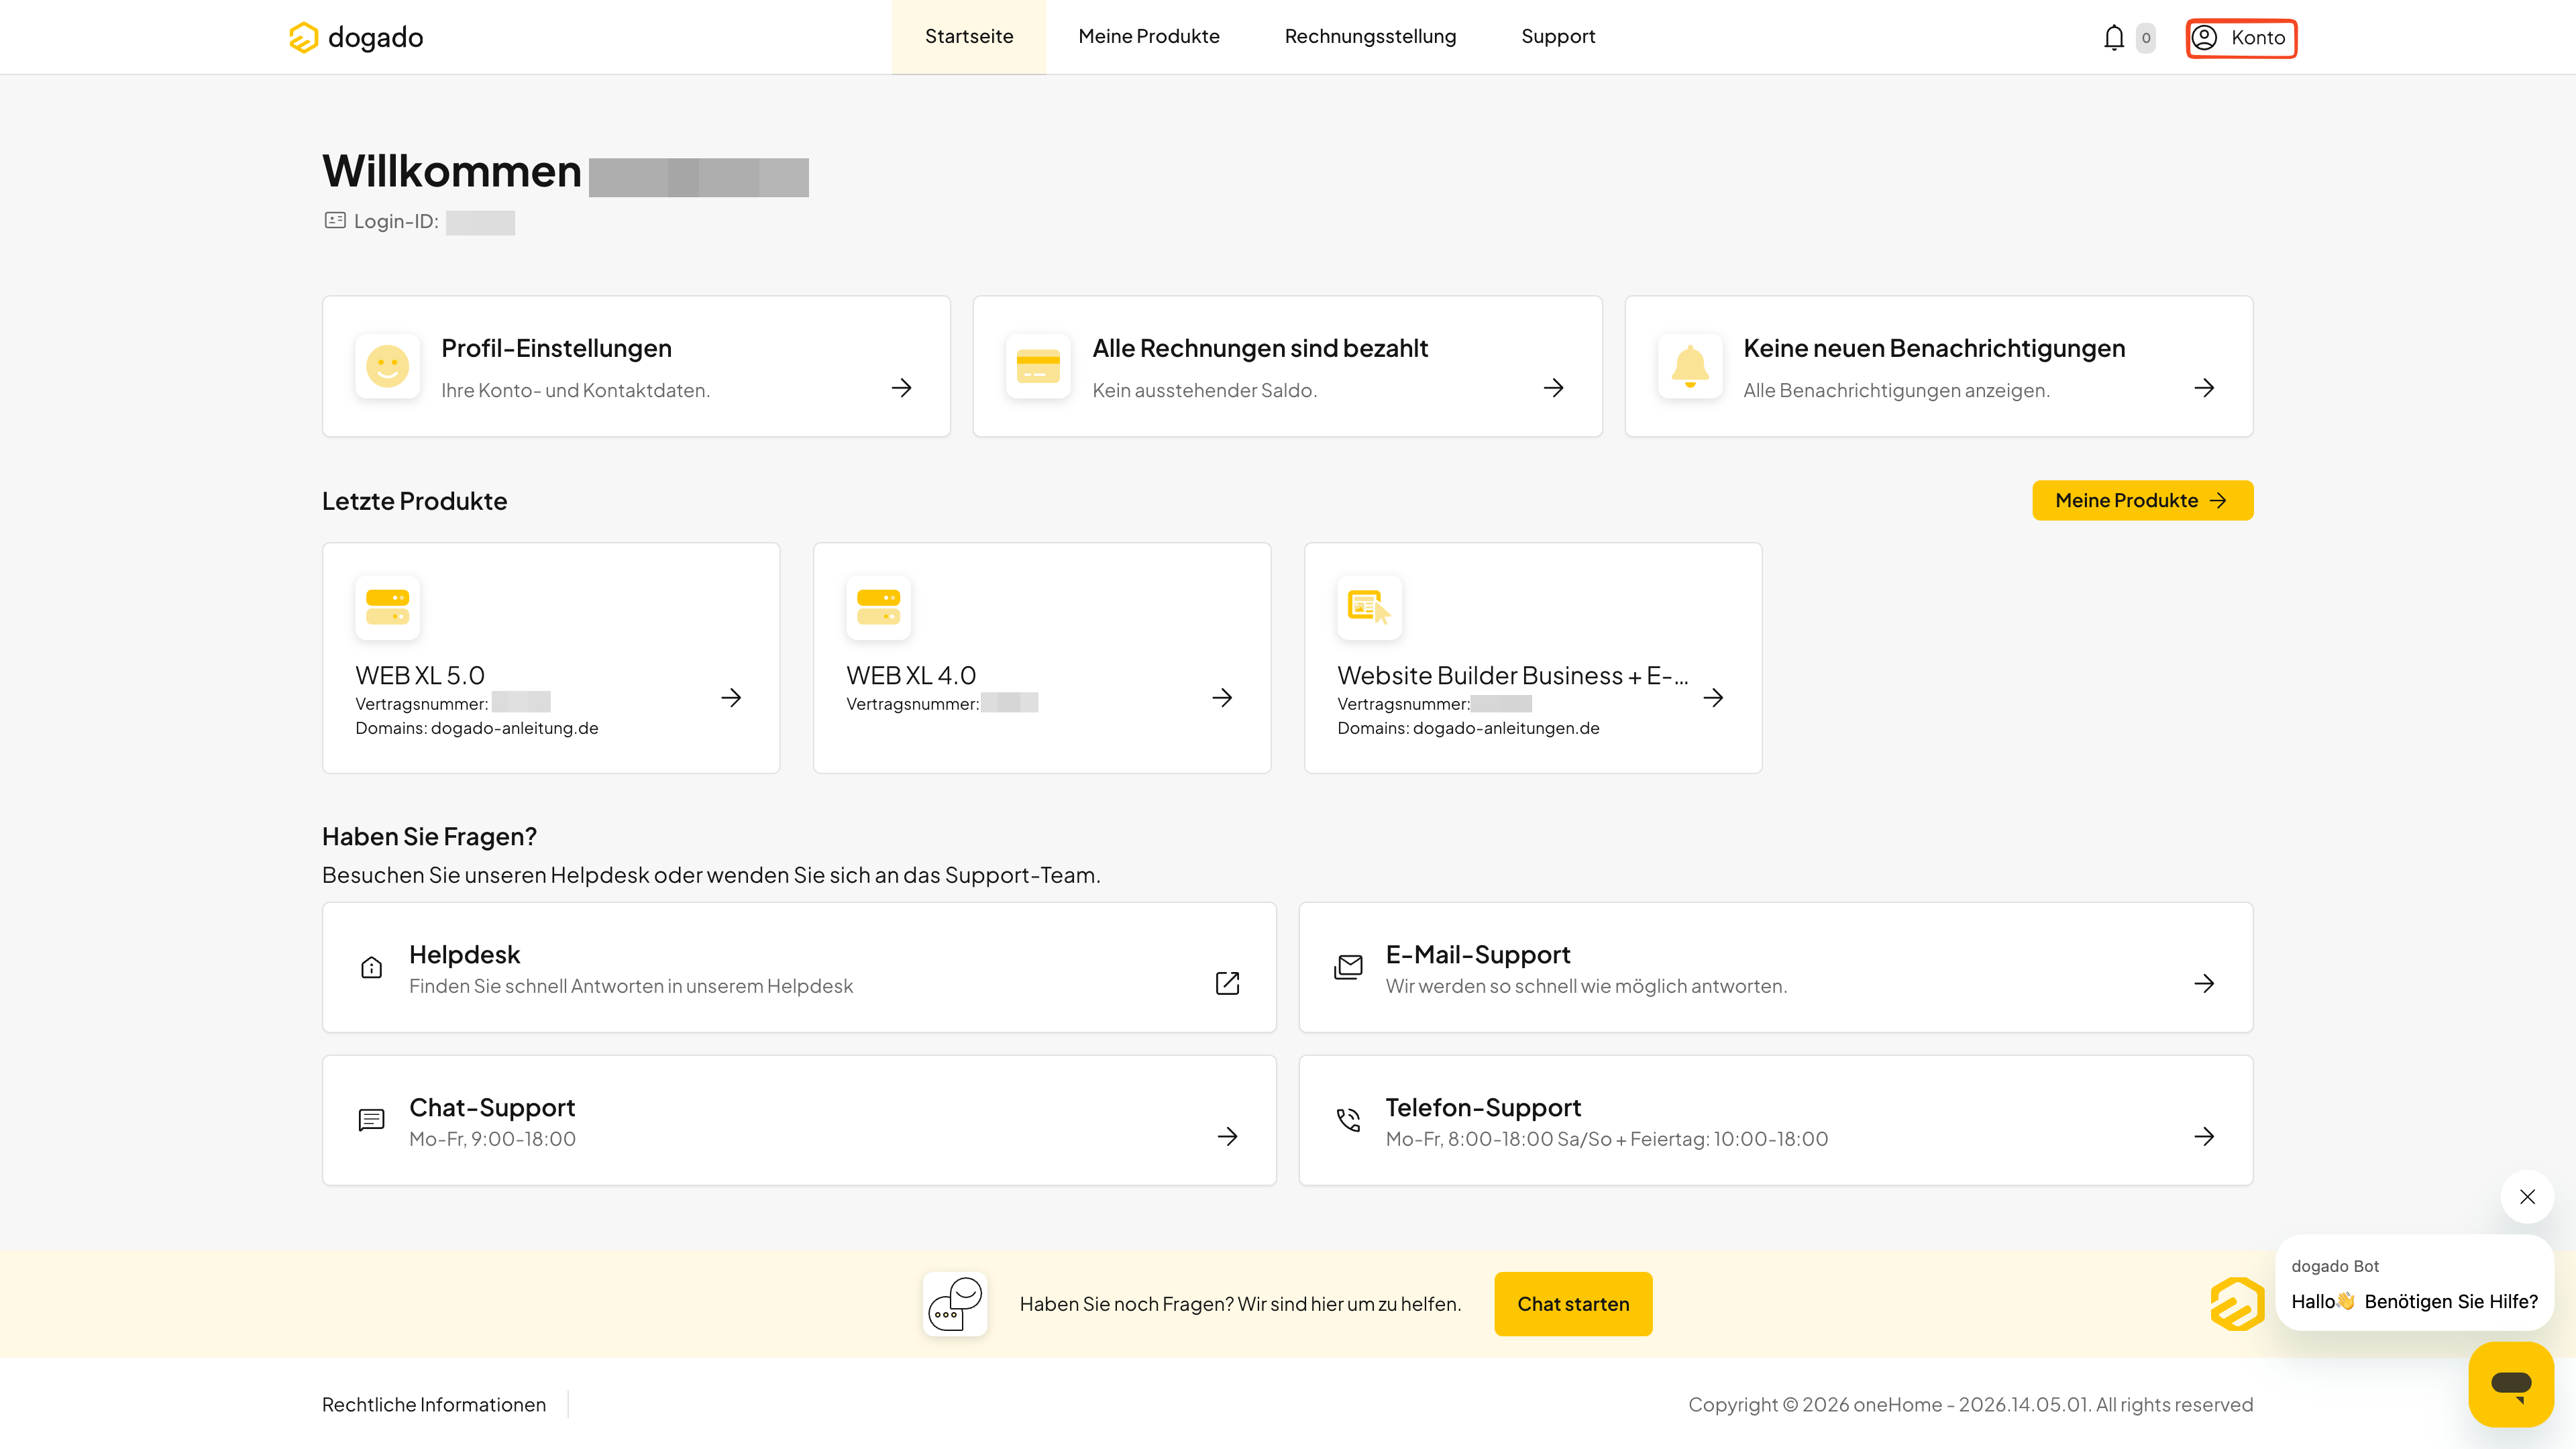Click the yellow Meine Produkte button

2142,500
